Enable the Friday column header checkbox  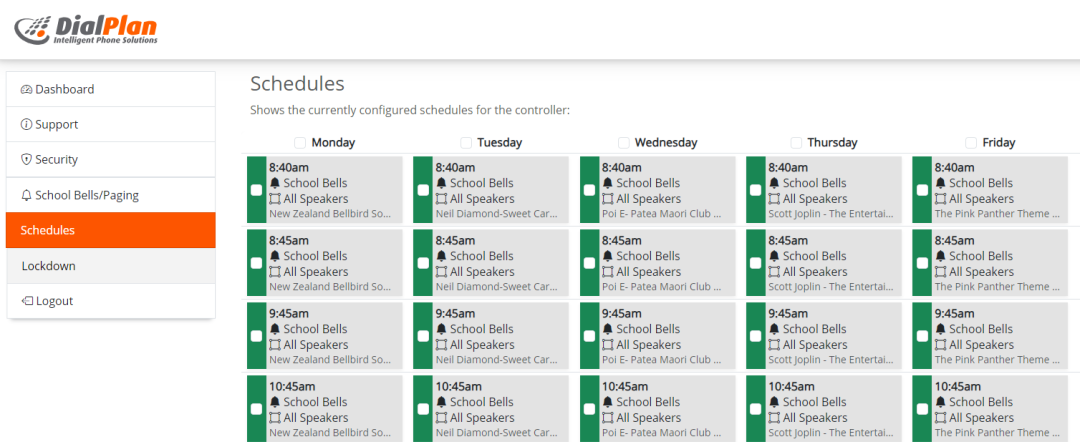click(x=971, y=143)
